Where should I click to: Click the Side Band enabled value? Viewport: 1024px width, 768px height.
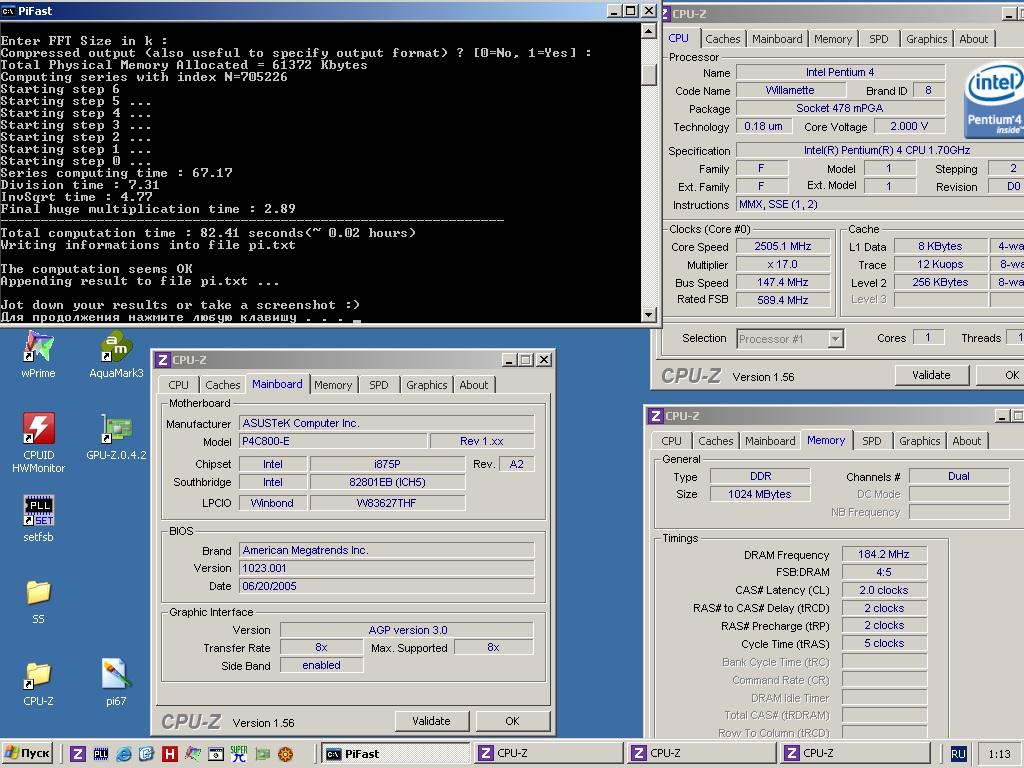click(x=321, y=665)
